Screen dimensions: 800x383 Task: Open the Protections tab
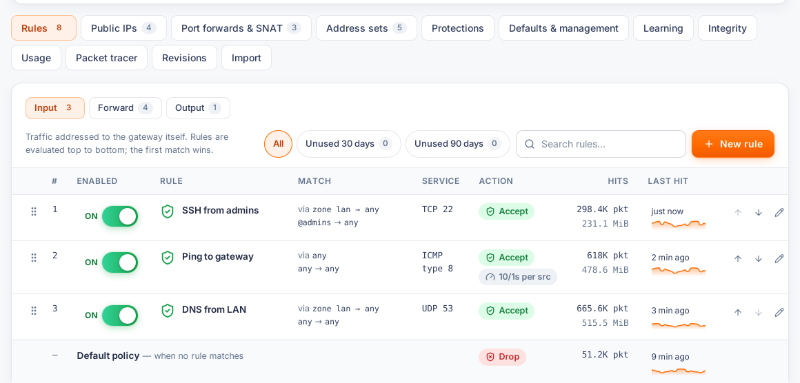coord(458,28)
